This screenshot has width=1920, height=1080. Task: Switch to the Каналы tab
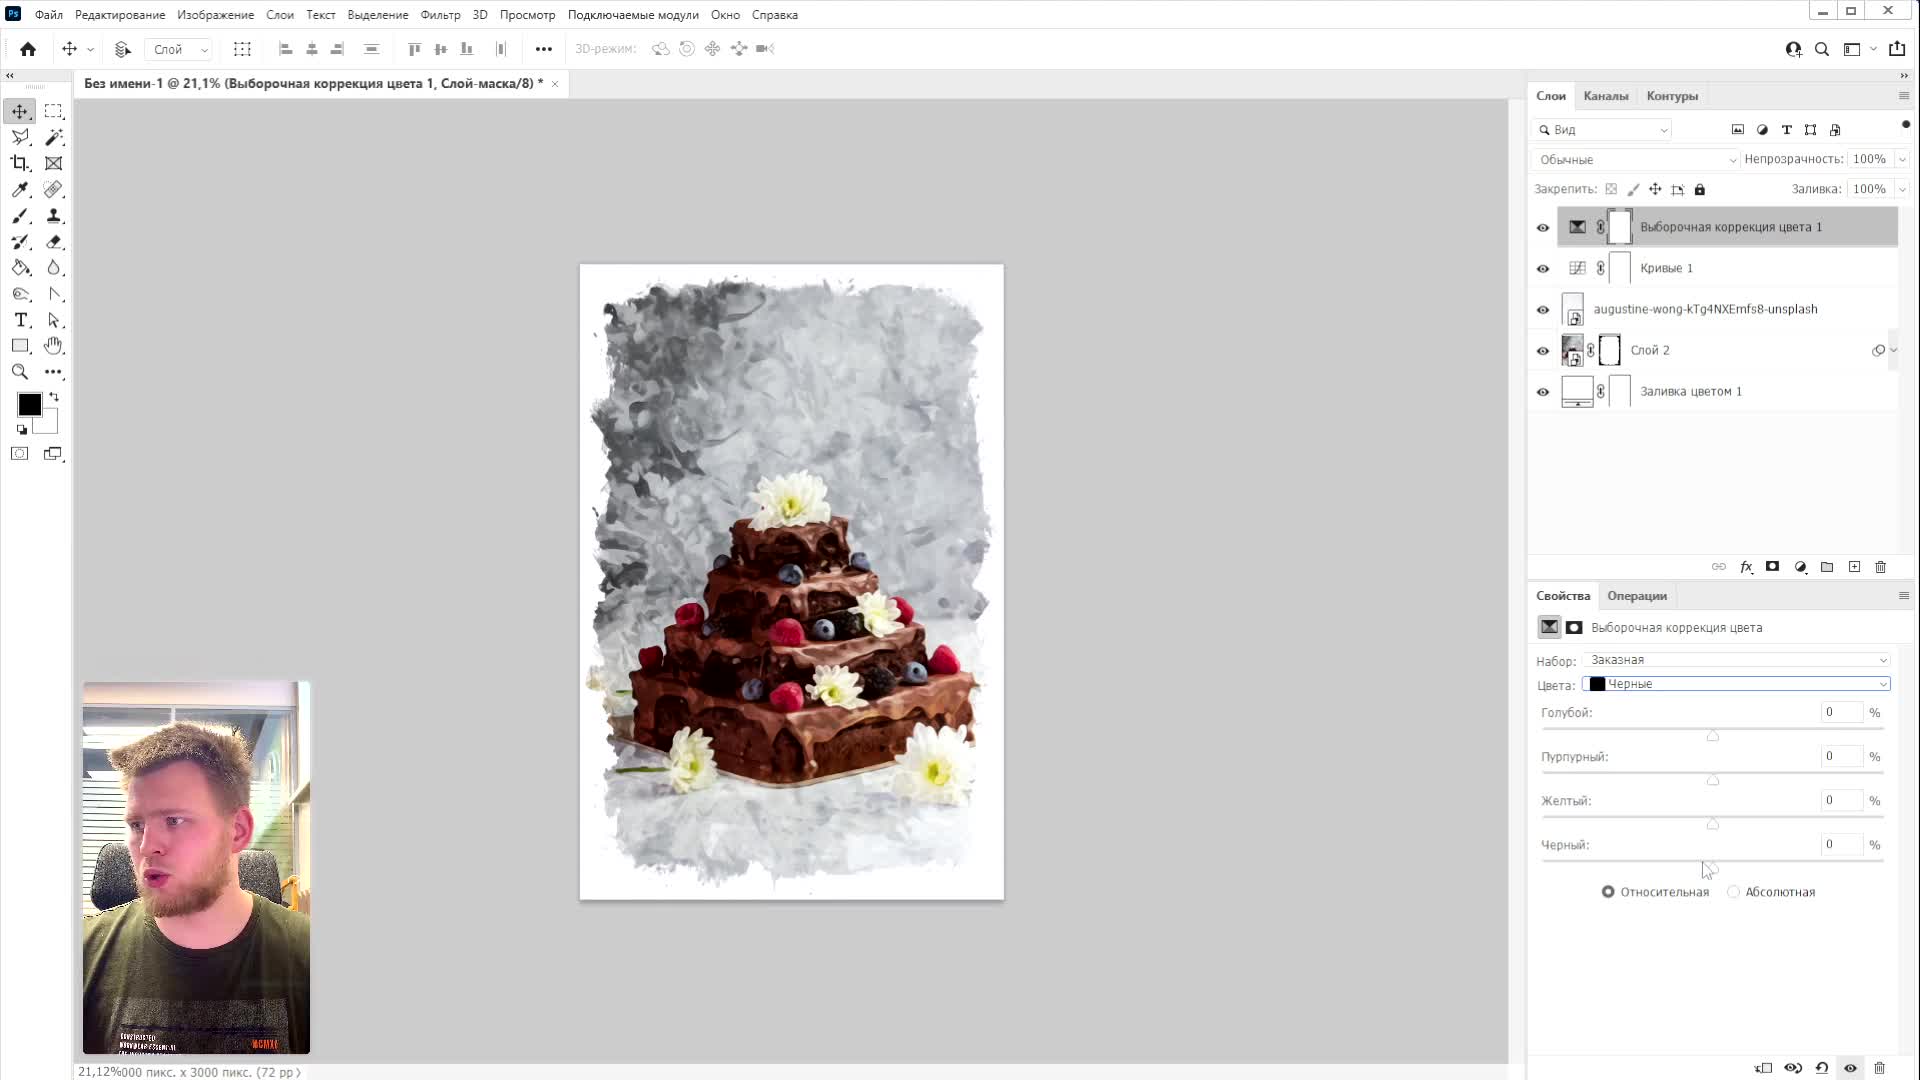coord(1605,96)
